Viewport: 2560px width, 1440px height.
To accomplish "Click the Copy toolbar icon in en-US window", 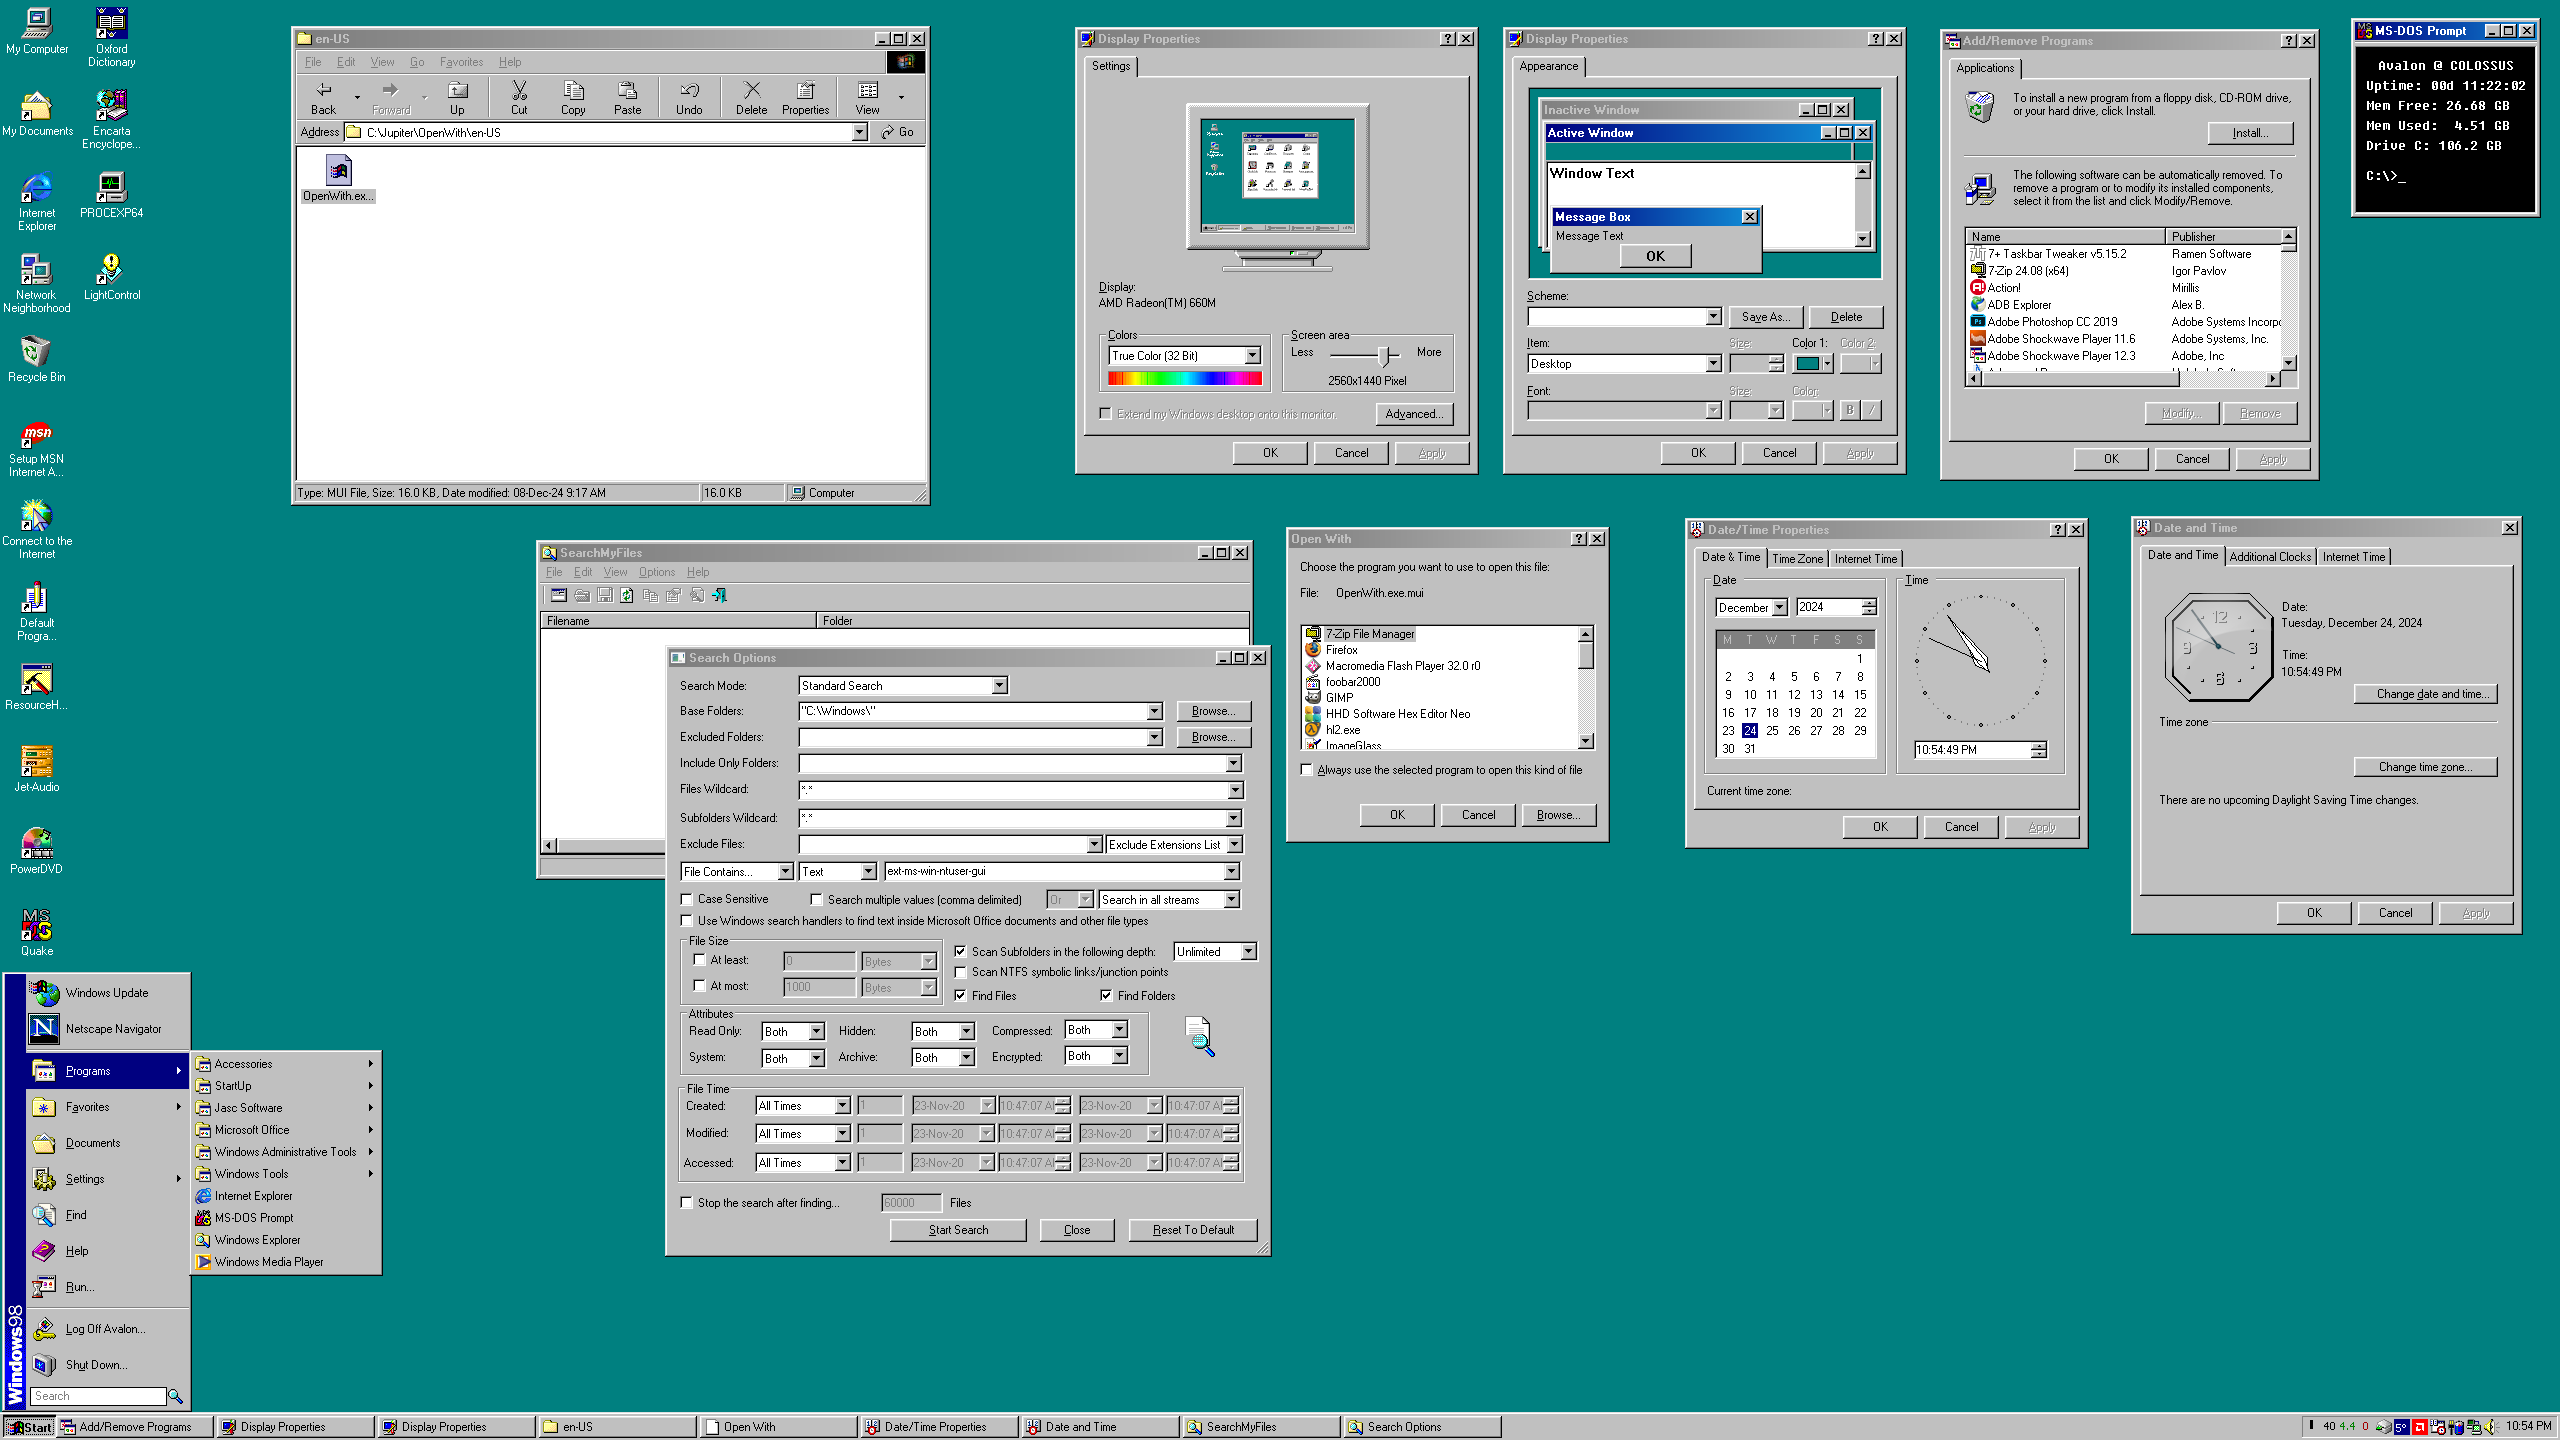I will click(x=573, y=98).
